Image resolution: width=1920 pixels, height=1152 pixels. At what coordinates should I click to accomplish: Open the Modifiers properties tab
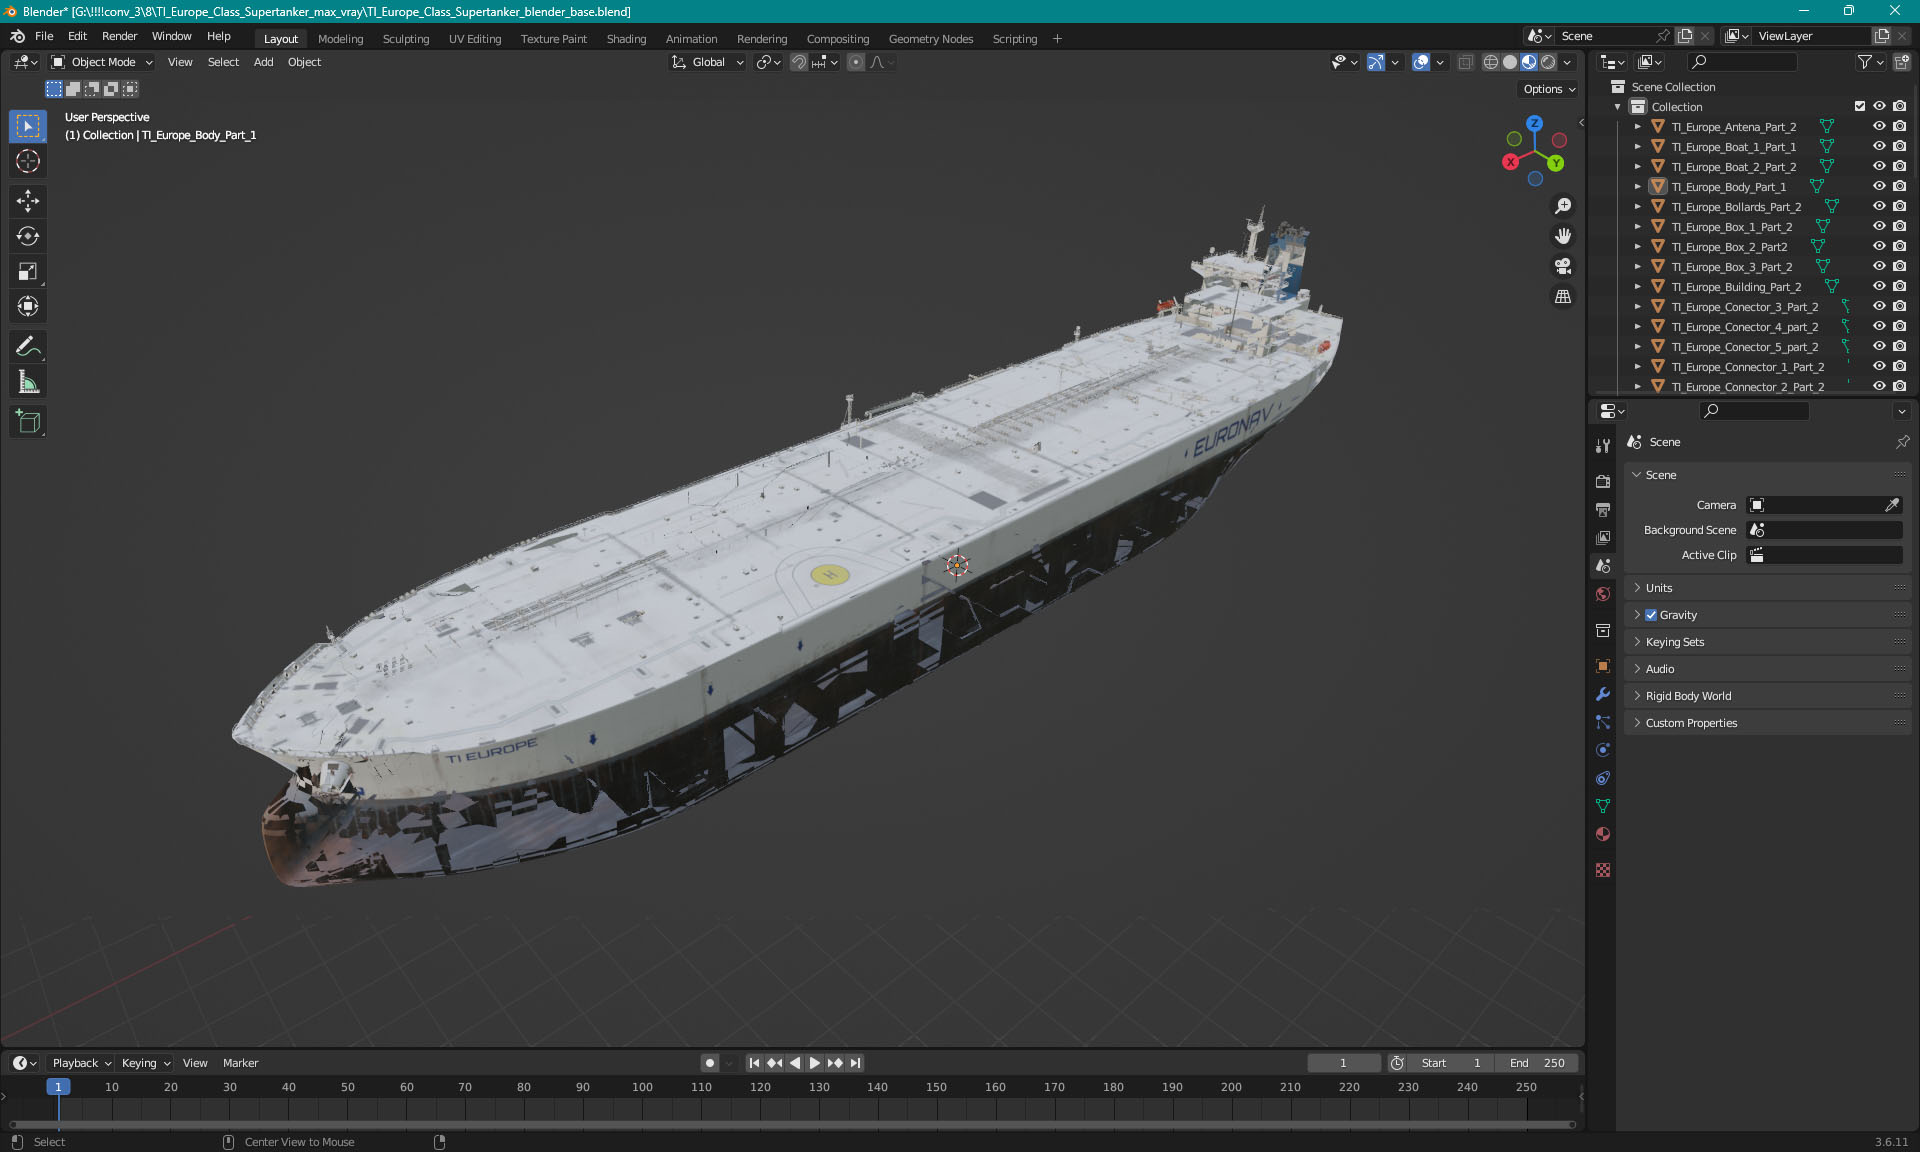click(1603, 694)
